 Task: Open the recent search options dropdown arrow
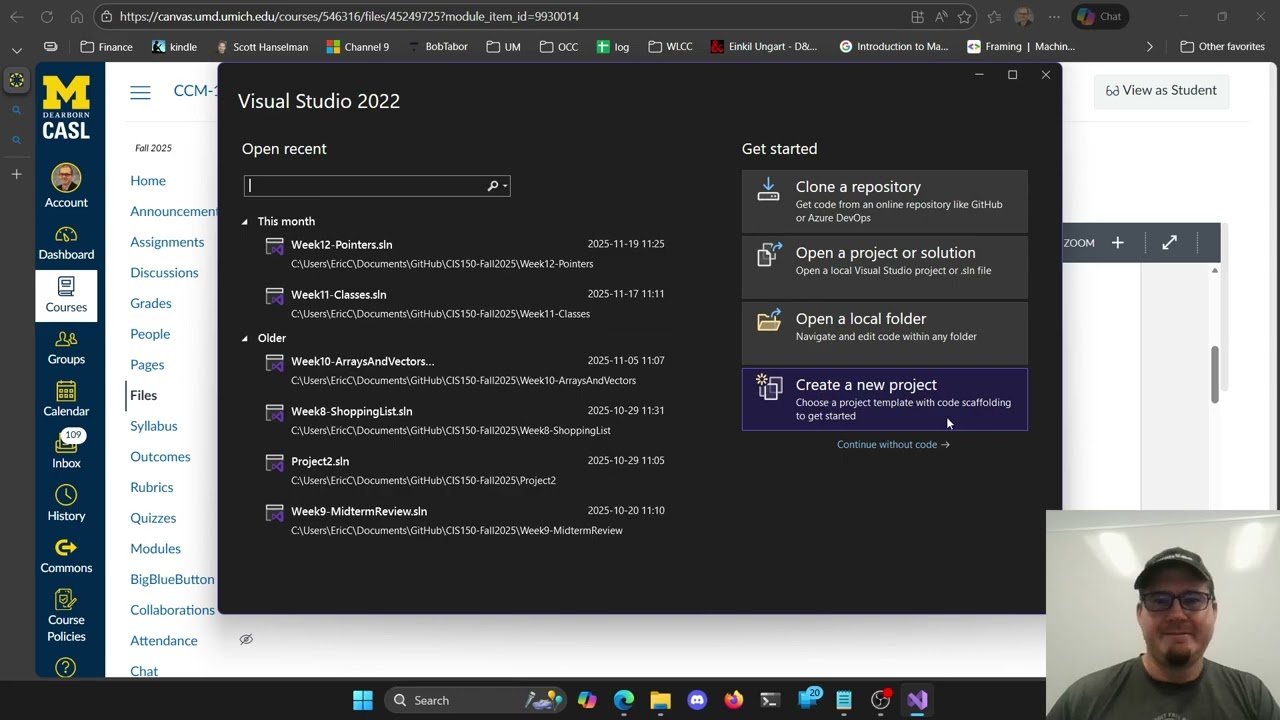505,186
